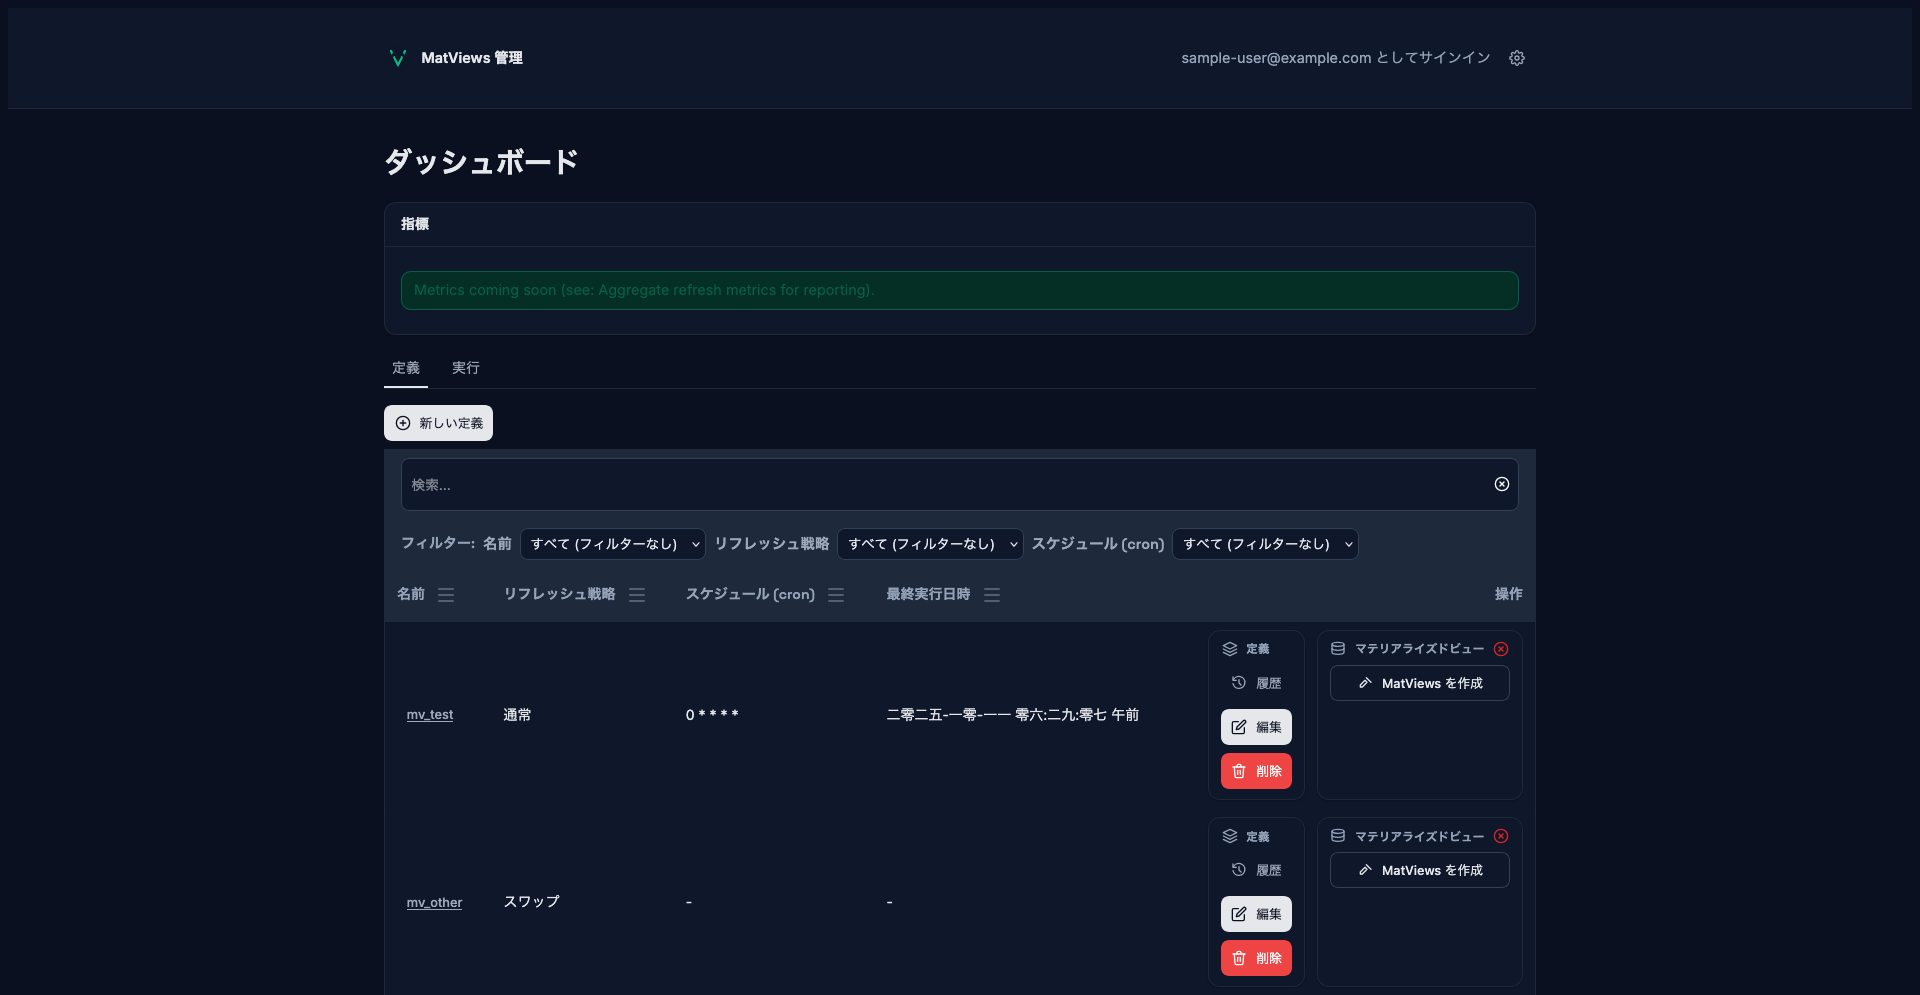Click the red X status icon in mv_test row
This screenshot has width=1920, height=995.
coord(1501,649)
